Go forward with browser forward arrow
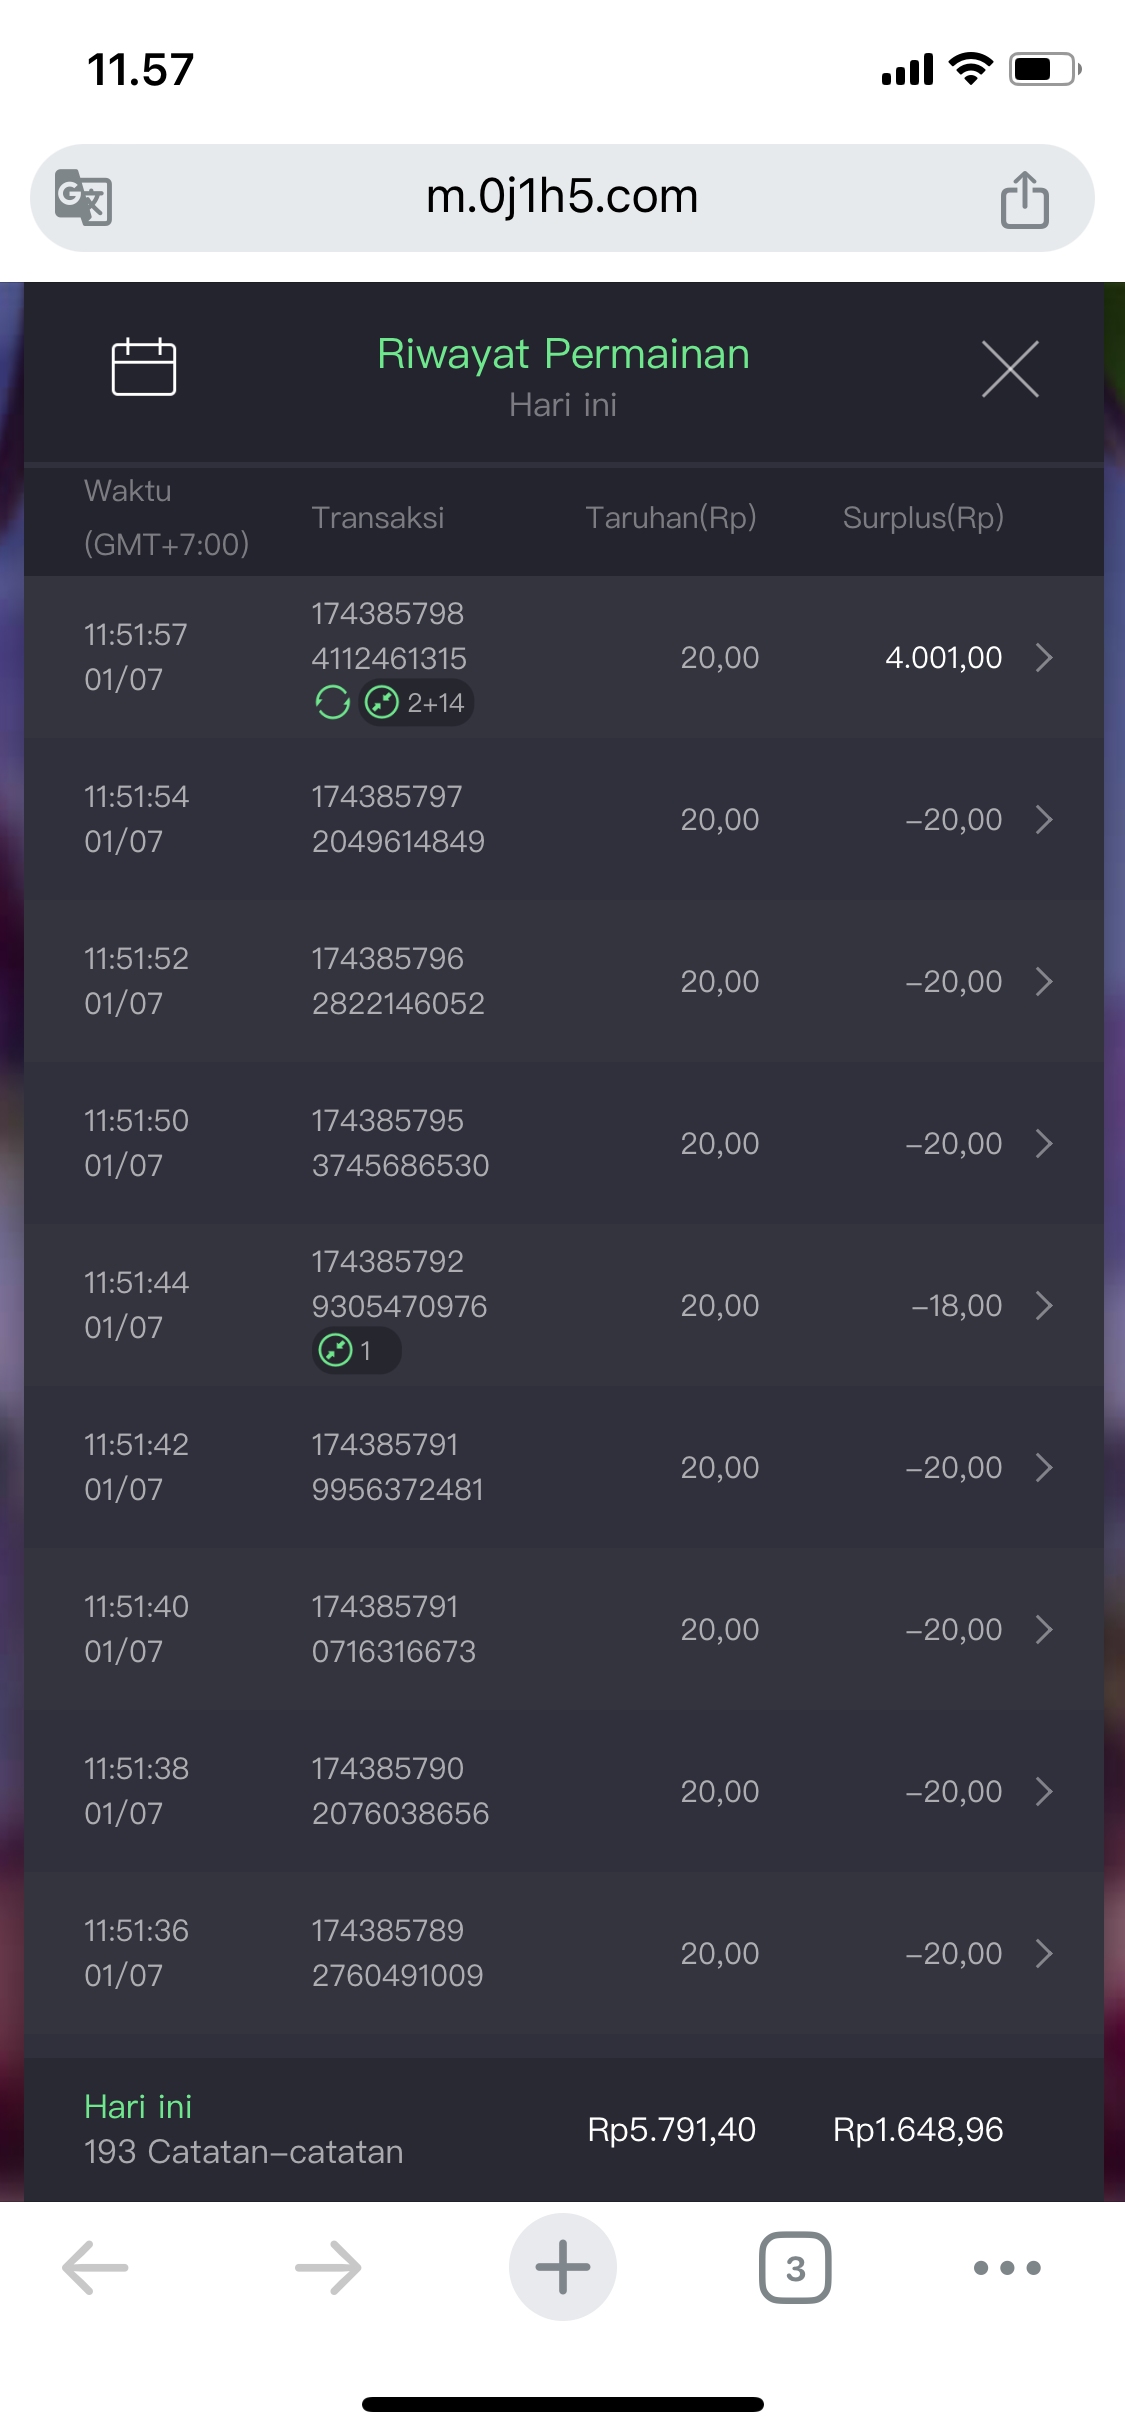 coord(328,2267)
